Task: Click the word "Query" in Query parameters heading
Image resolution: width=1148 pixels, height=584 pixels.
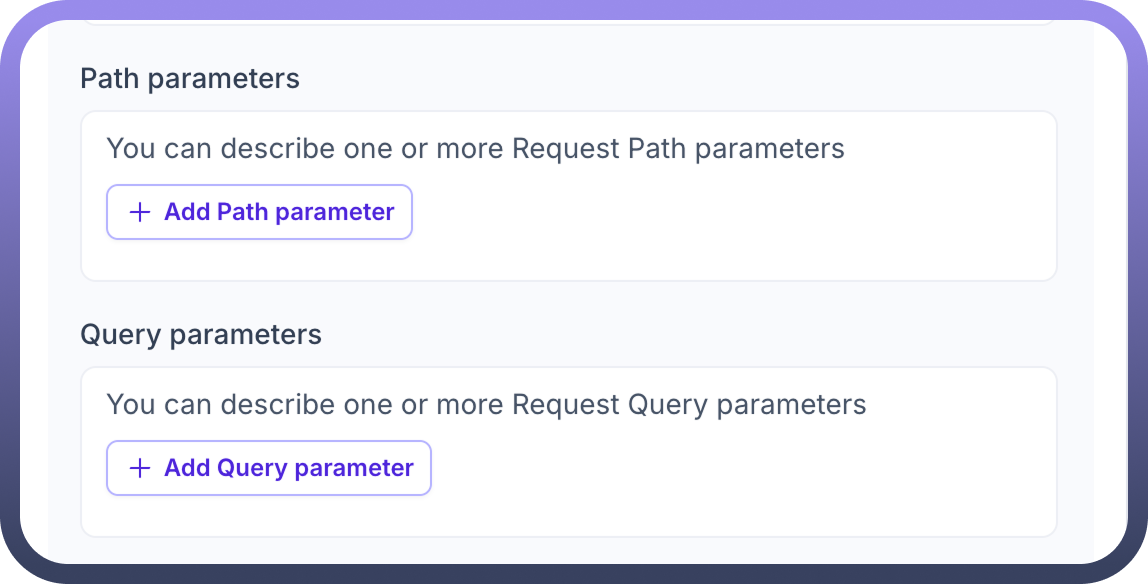Action: point(121,334)
